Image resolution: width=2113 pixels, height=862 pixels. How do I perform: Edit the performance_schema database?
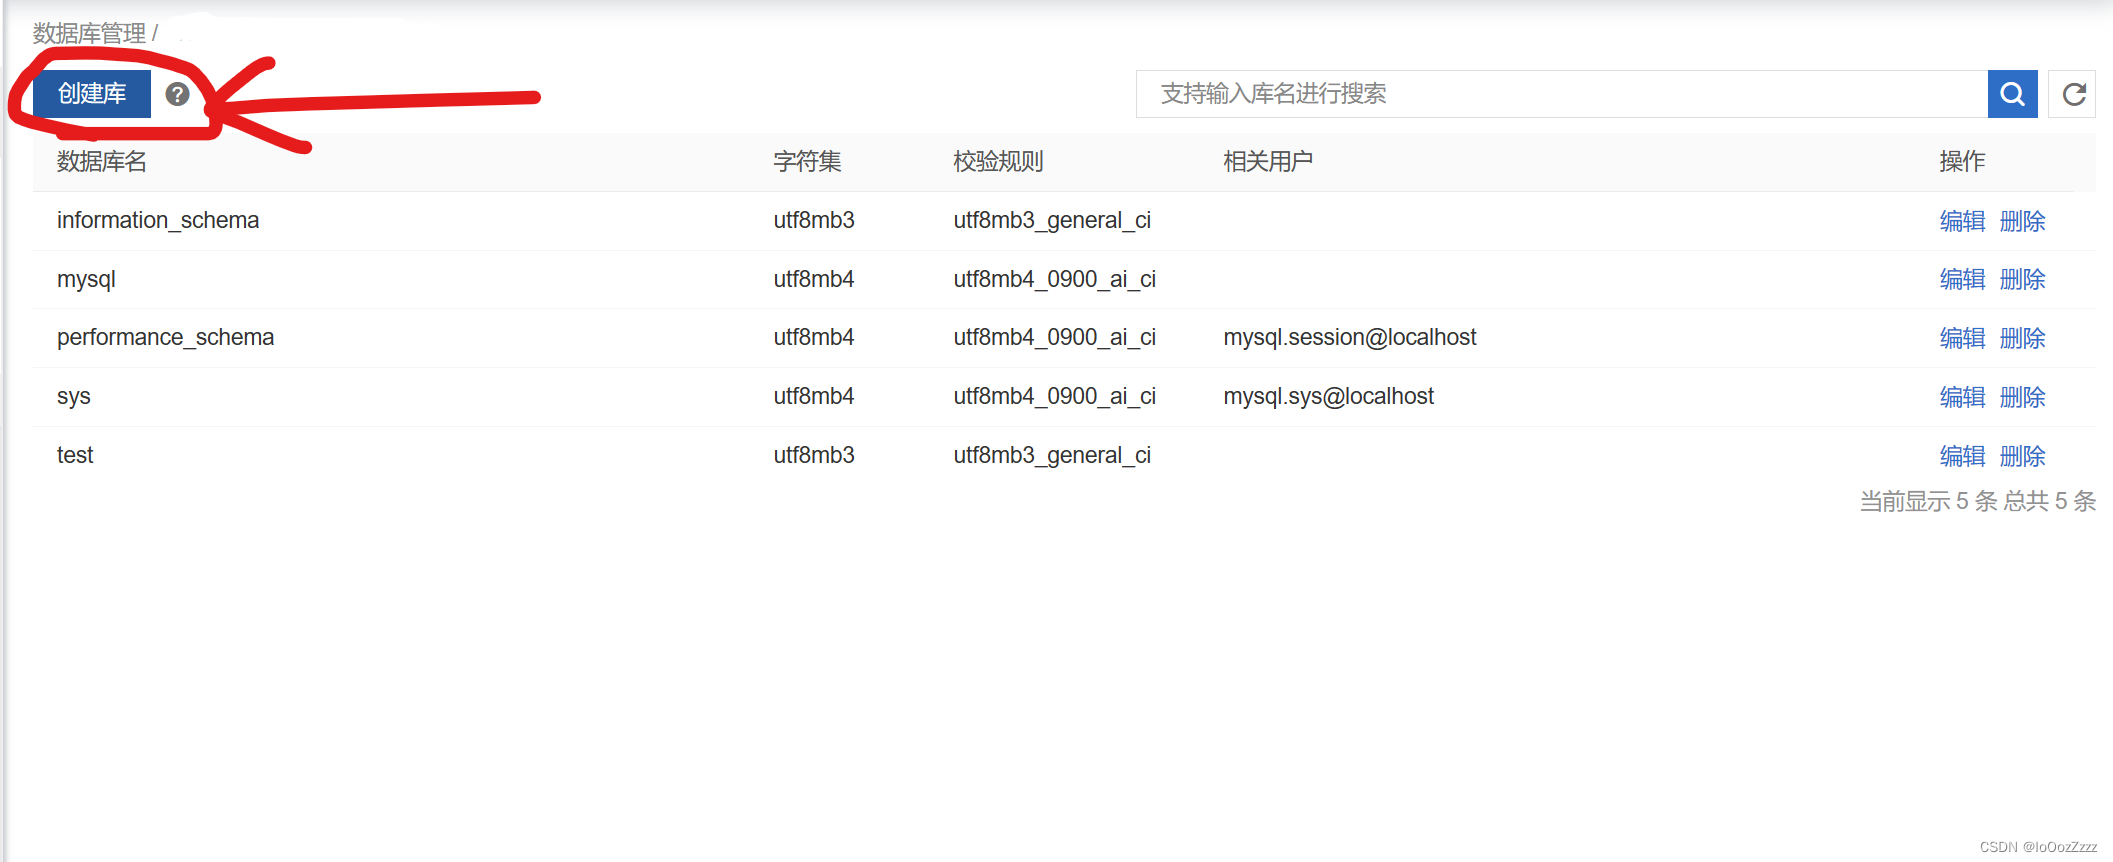[1962, 338]
